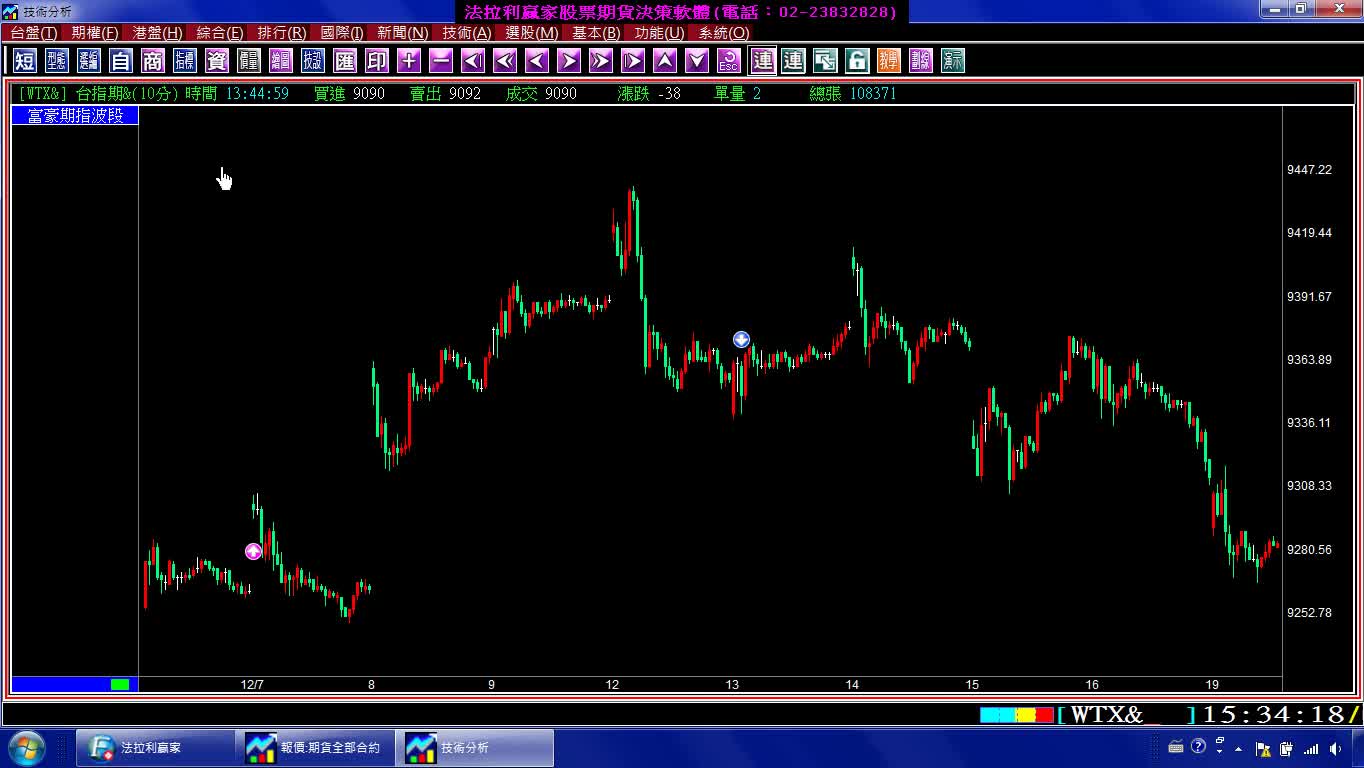Image resolution: width=1364 pixels, height=768 pixels.
Task: Open the volume speaker tray icon
Action: 1335,749
